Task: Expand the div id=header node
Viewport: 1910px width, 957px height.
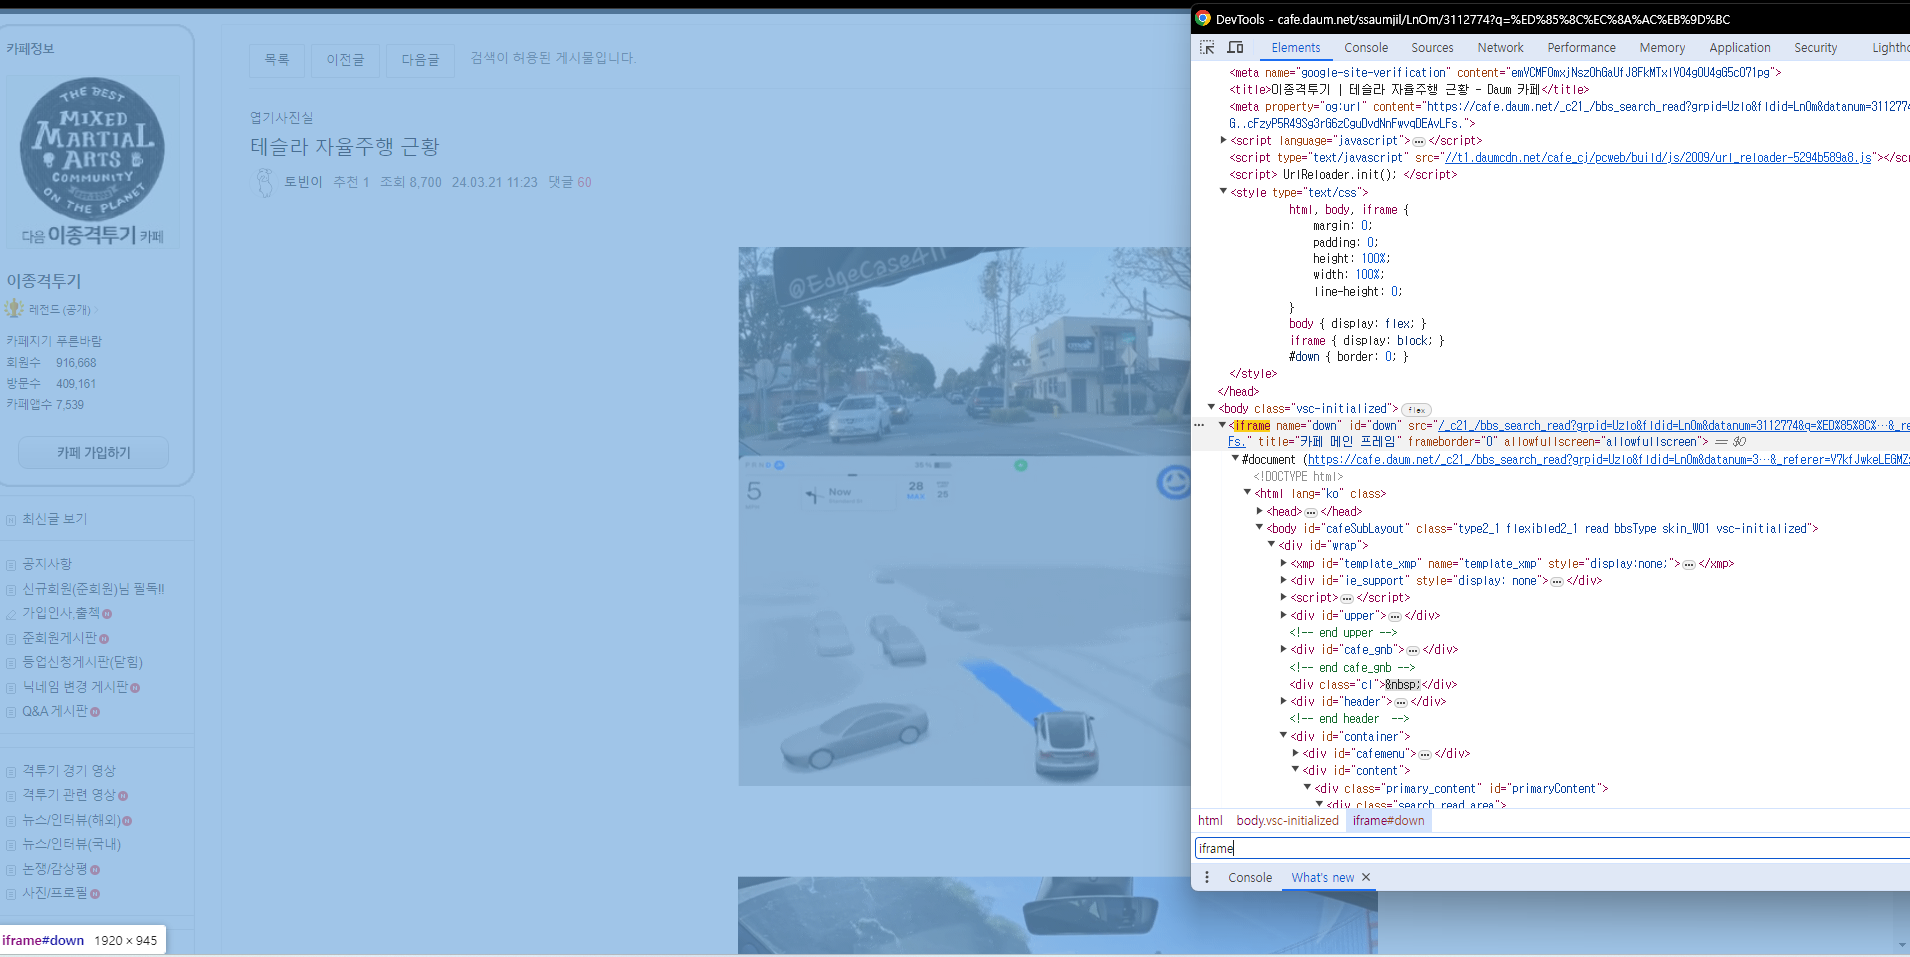Action: click(1283, 701)
